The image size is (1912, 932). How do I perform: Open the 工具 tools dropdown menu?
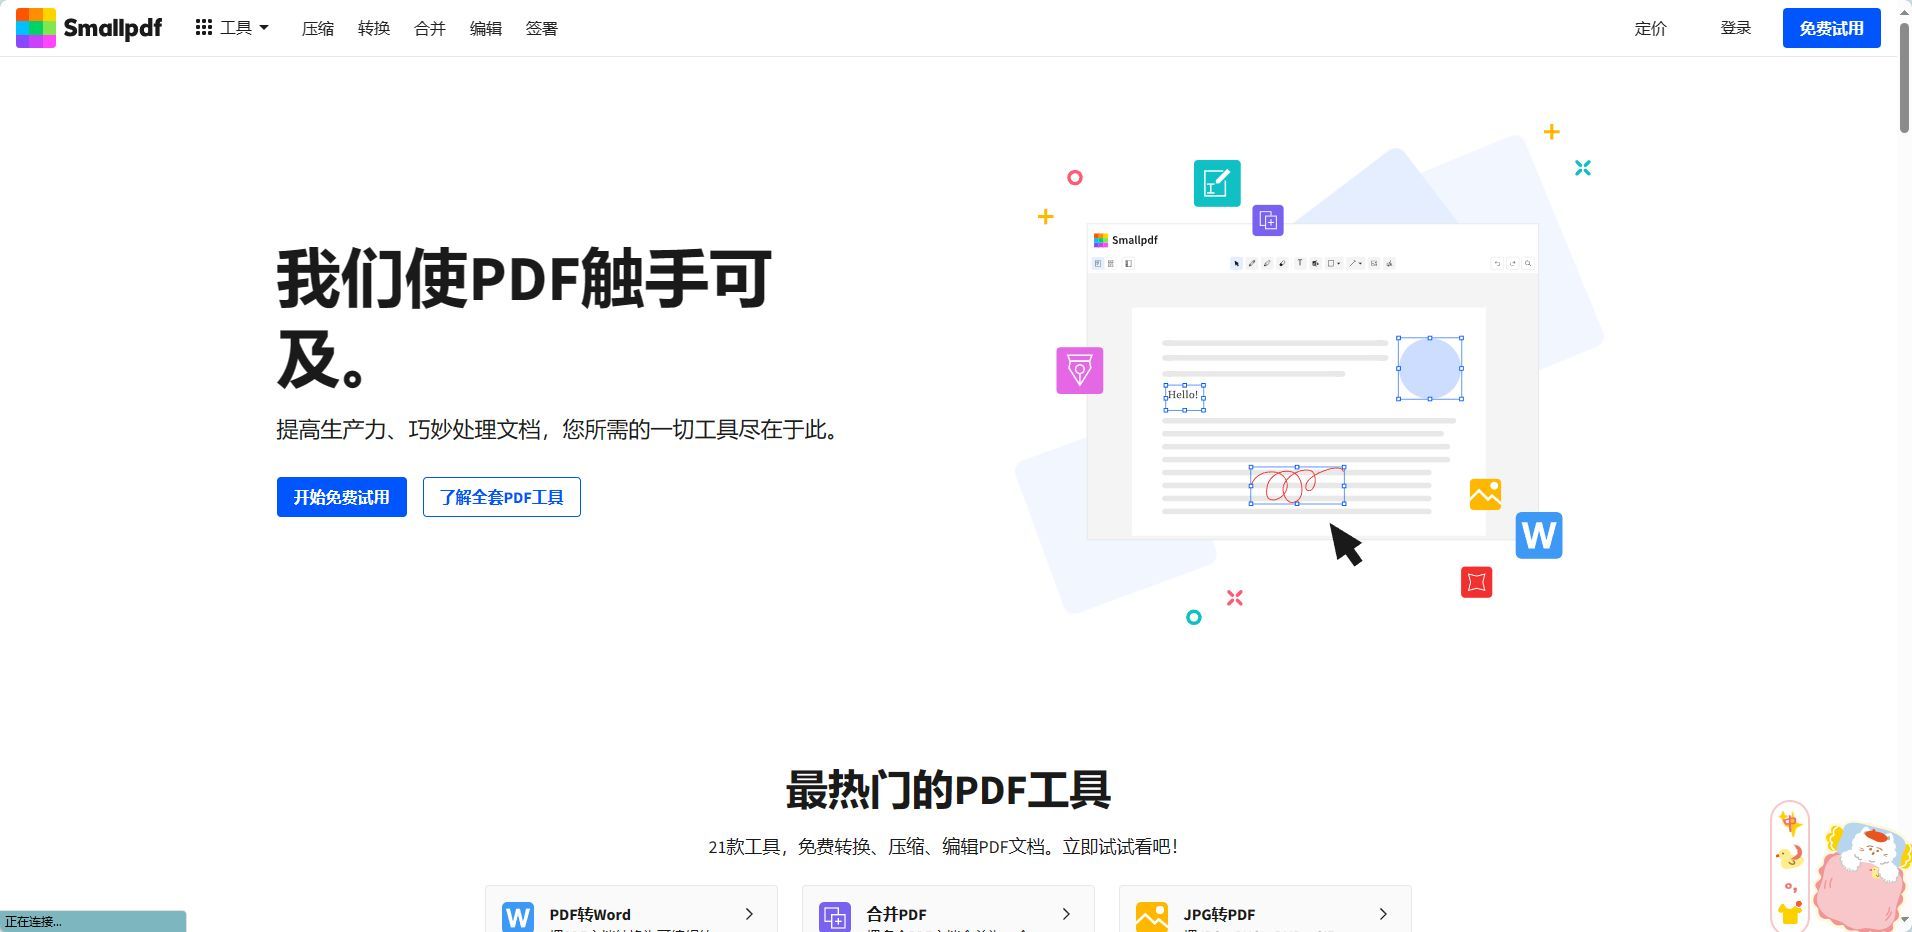point(232,28)
